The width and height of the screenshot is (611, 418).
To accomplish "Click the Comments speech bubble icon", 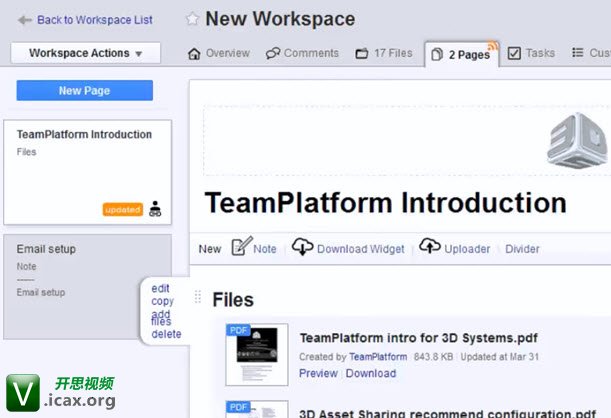I will 273,53.
